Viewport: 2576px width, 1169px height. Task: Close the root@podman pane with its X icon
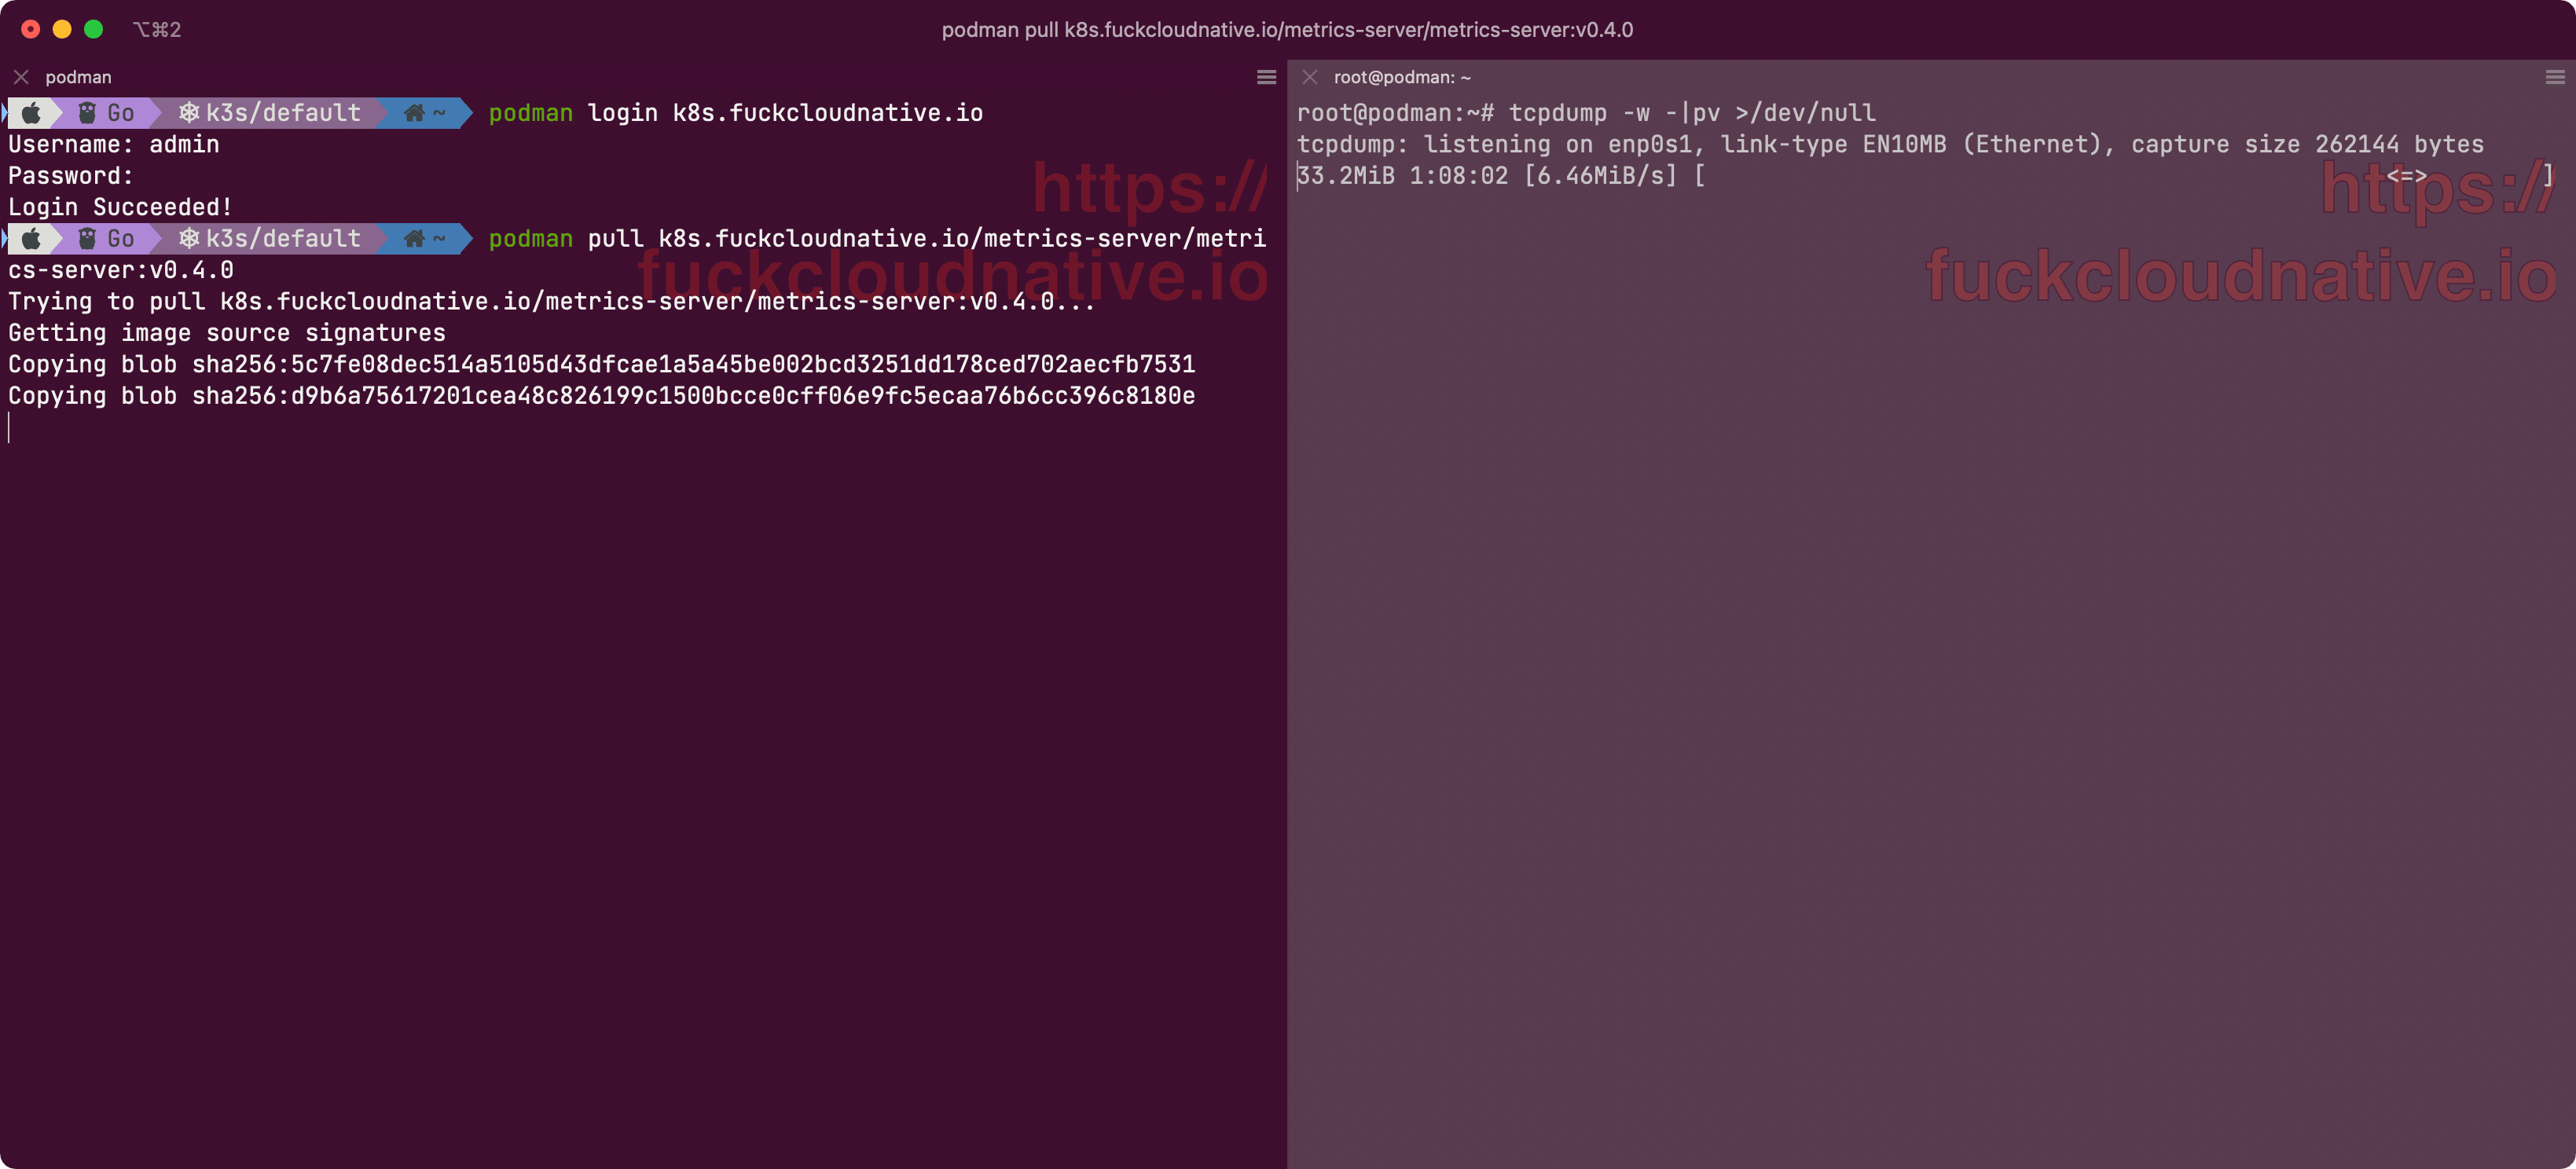click(1310, 77)
